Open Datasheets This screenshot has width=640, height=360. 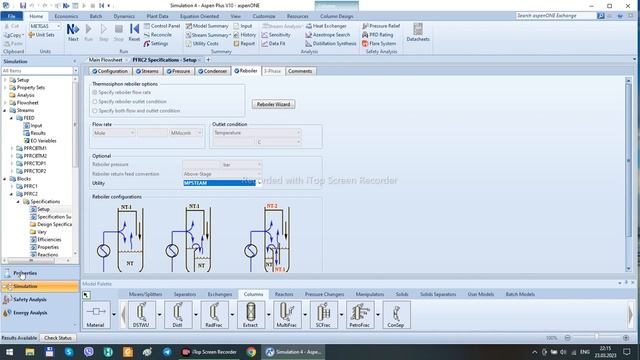coord(418,32)
